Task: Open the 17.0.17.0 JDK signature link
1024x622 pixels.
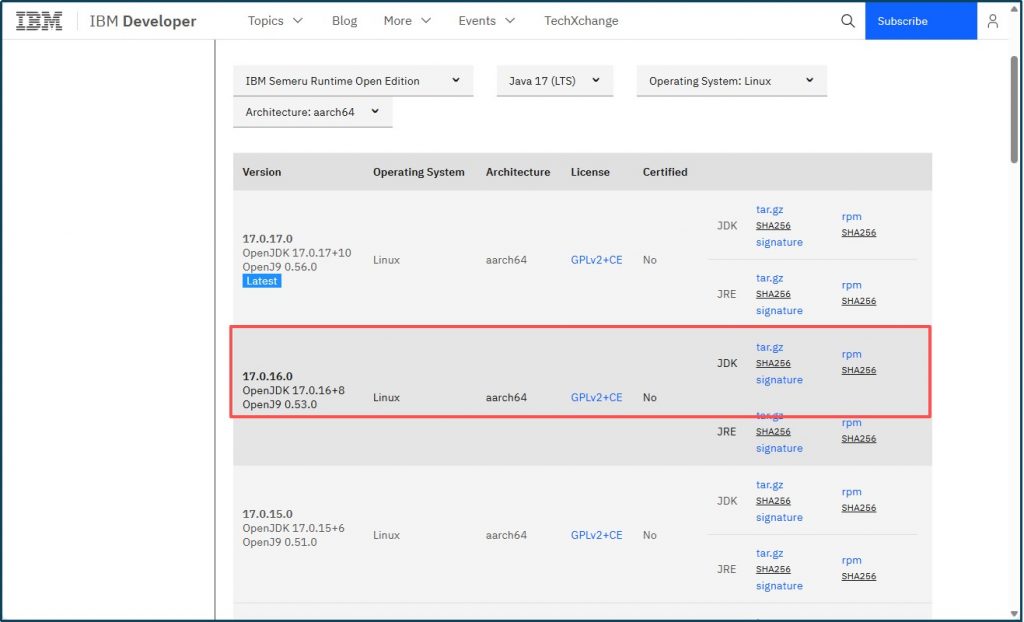Action: click(779, 242)
